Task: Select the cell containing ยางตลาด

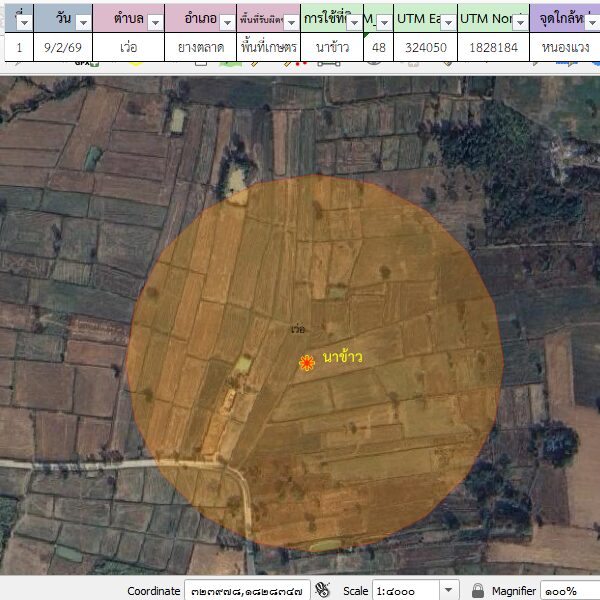Action: tap(200, 47)
